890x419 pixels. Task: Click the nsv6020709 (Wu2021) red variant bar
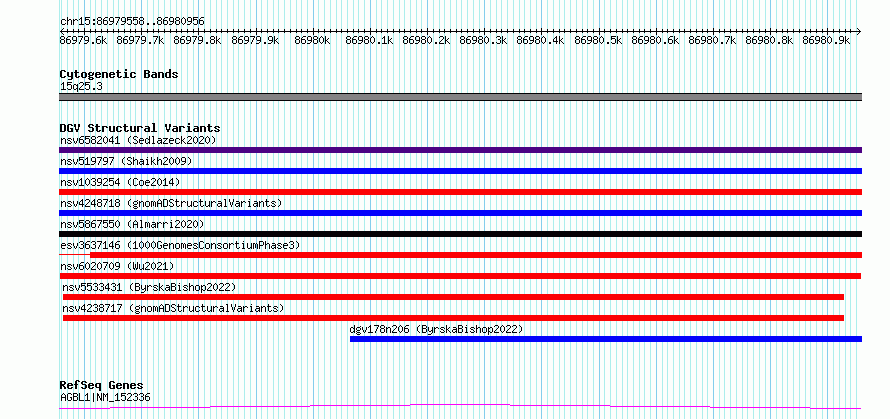(x=460, y=276)
